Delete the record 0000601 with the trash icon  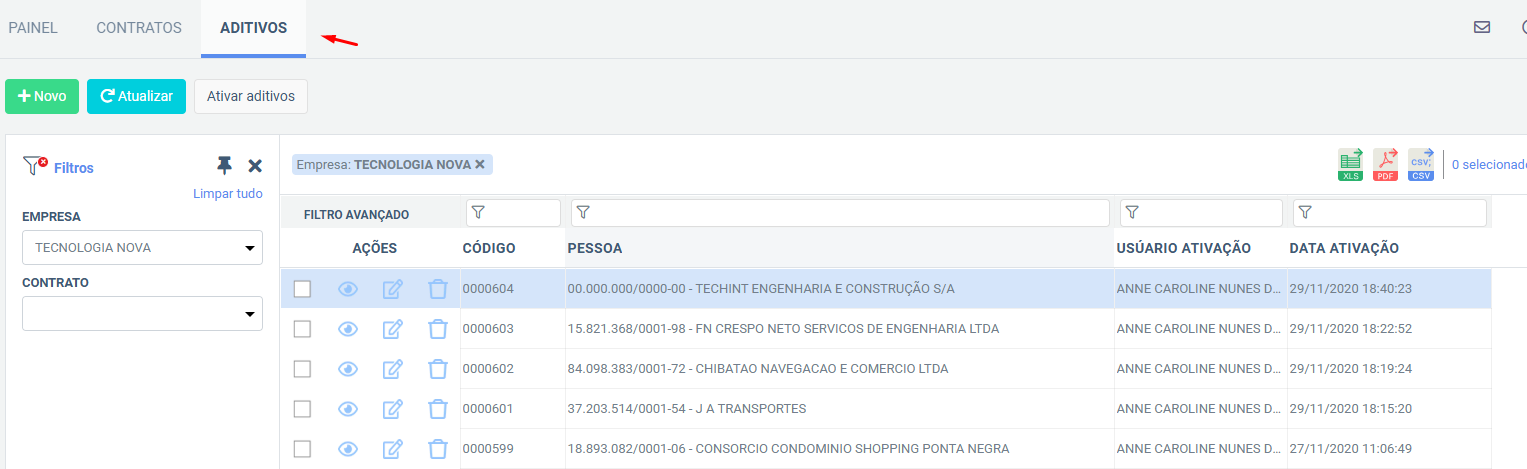pos(438,409)
